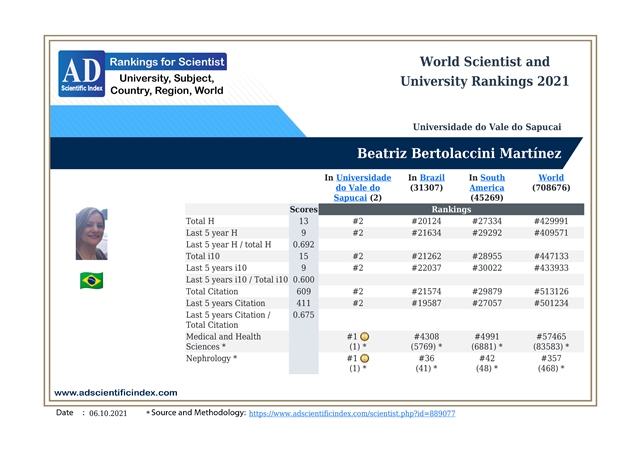
Task: Click South America ranking #28955
Action: pos(487,256)
